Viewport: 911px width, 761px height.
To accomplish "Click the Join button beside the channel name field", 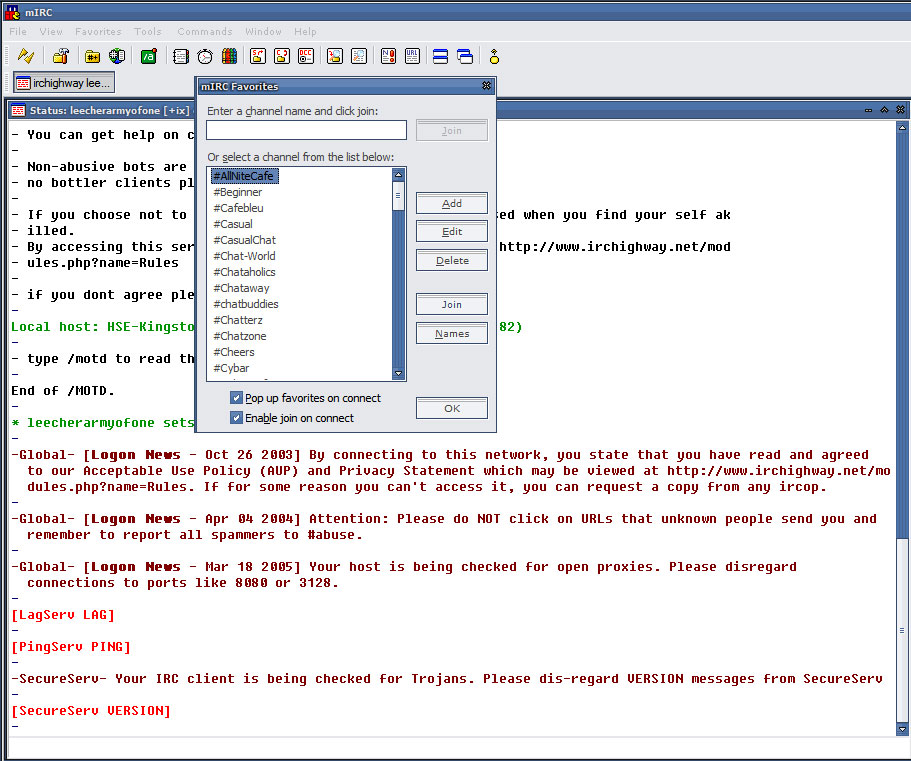I will point(451,130).
